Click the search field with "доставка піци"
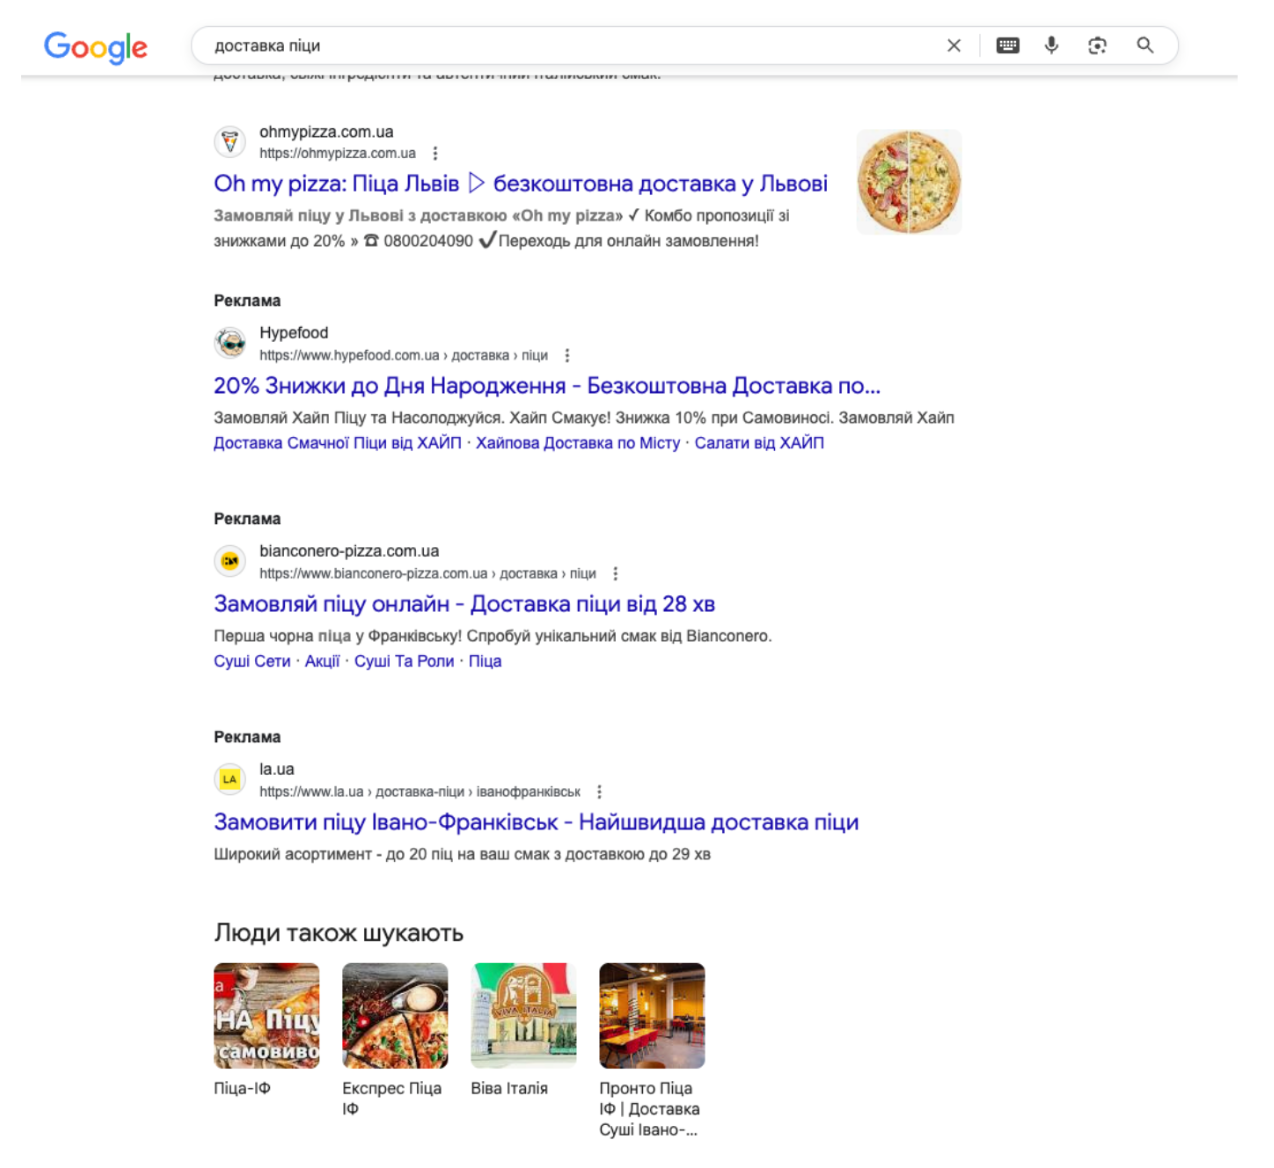 coord(570,46)
